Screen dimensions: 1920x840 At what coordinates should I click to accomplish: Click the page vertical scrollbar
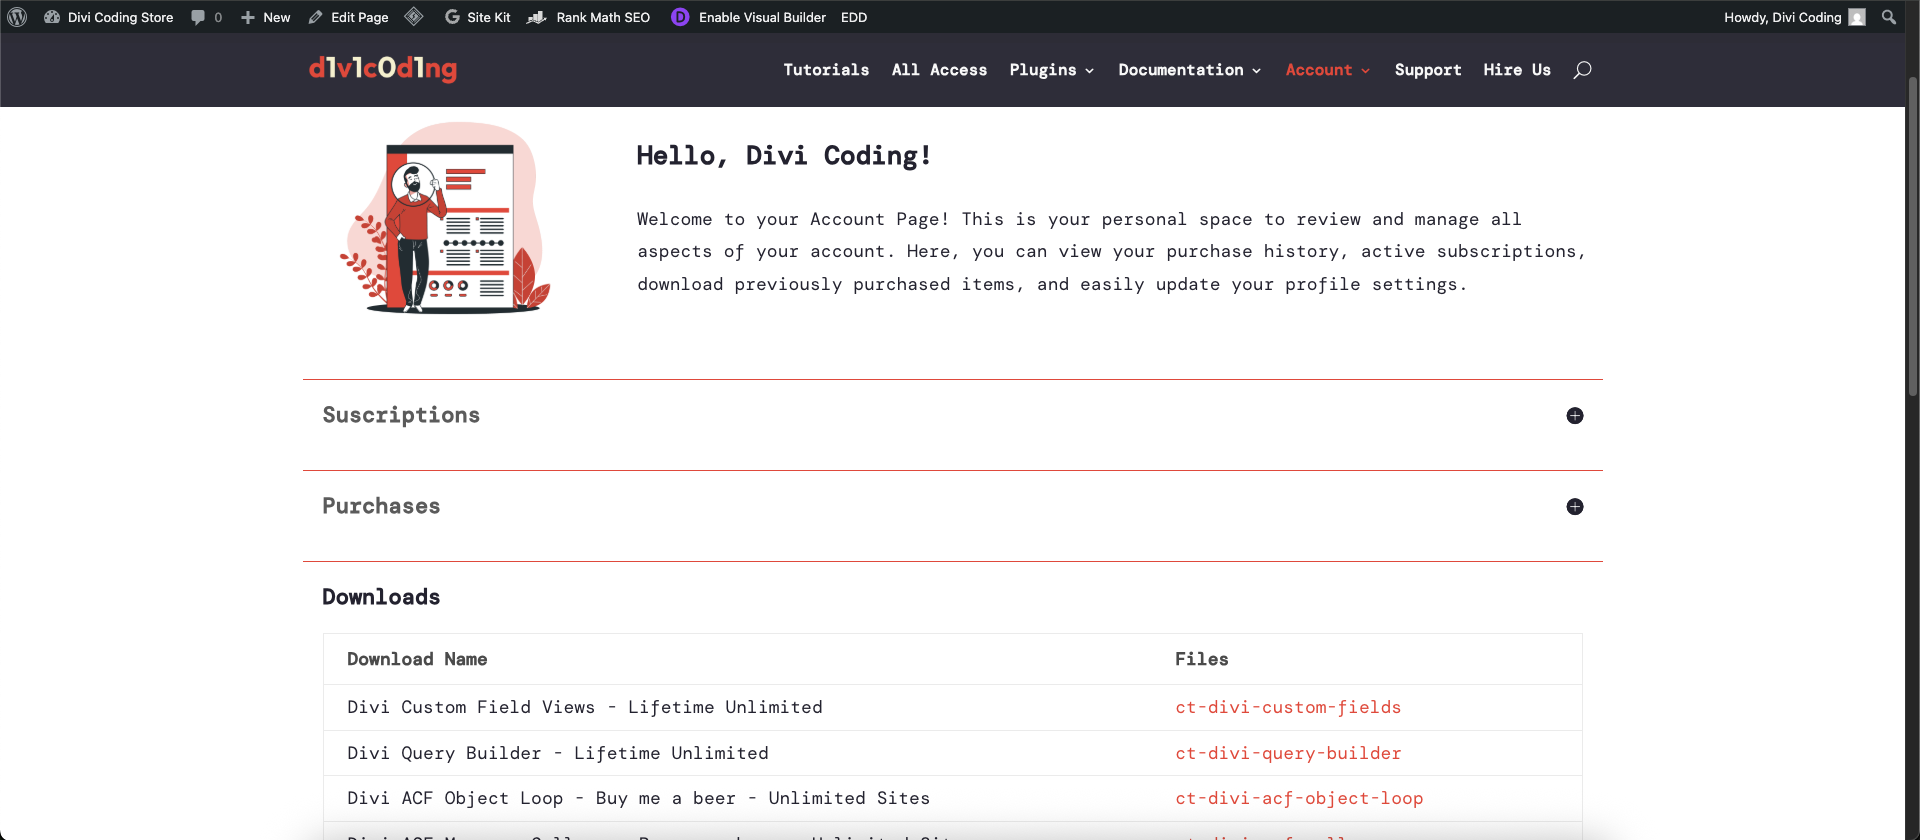[1912, 236]
